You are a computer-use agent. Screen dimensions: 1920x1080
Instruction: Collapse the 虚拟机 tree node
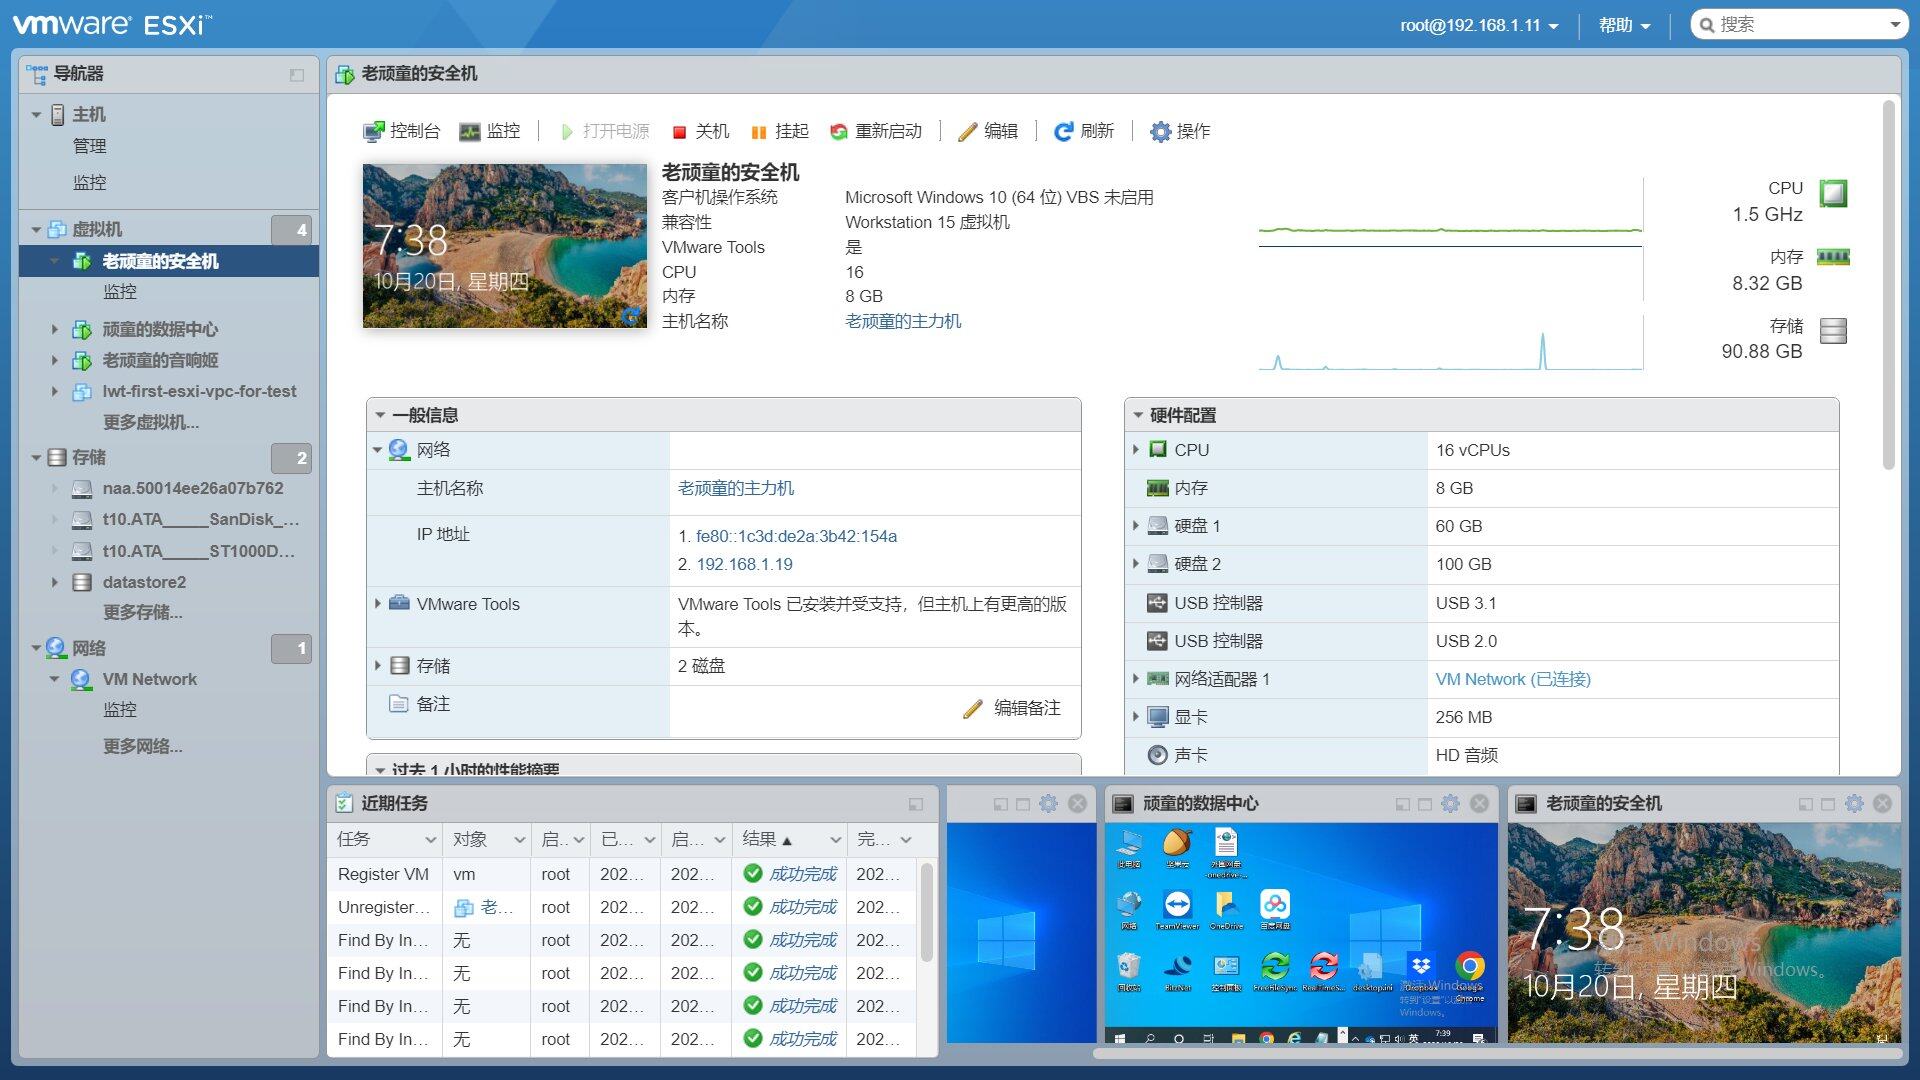36,230
